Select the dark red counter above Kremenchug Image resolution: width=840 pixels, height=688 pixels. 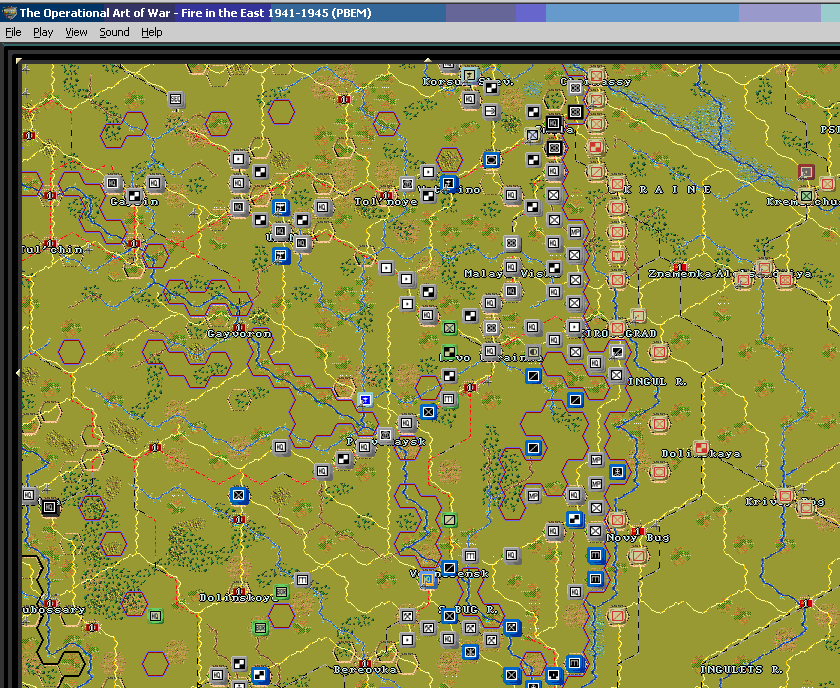point(806,172)
